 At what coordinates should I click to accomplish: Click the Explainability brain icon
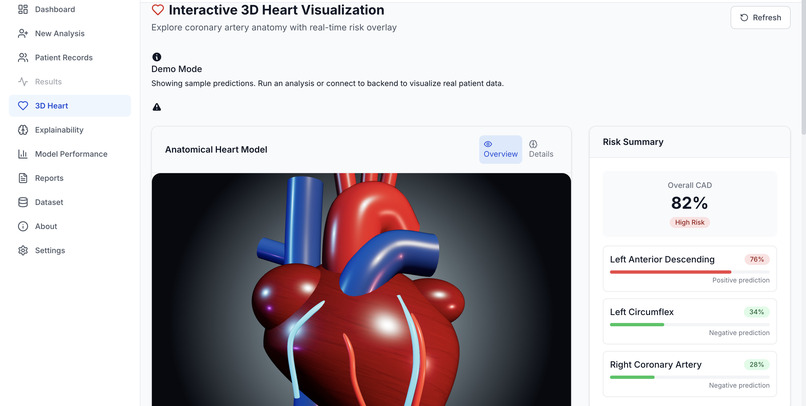pyautogui.click(x=23, y=130)
